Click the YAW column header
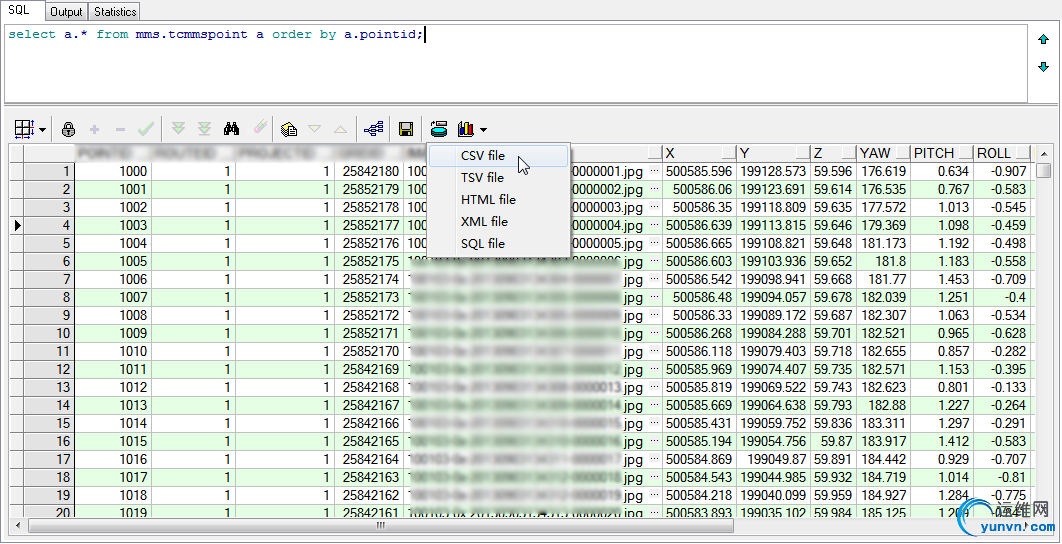The image size is (1062, 544). (875, 153)
